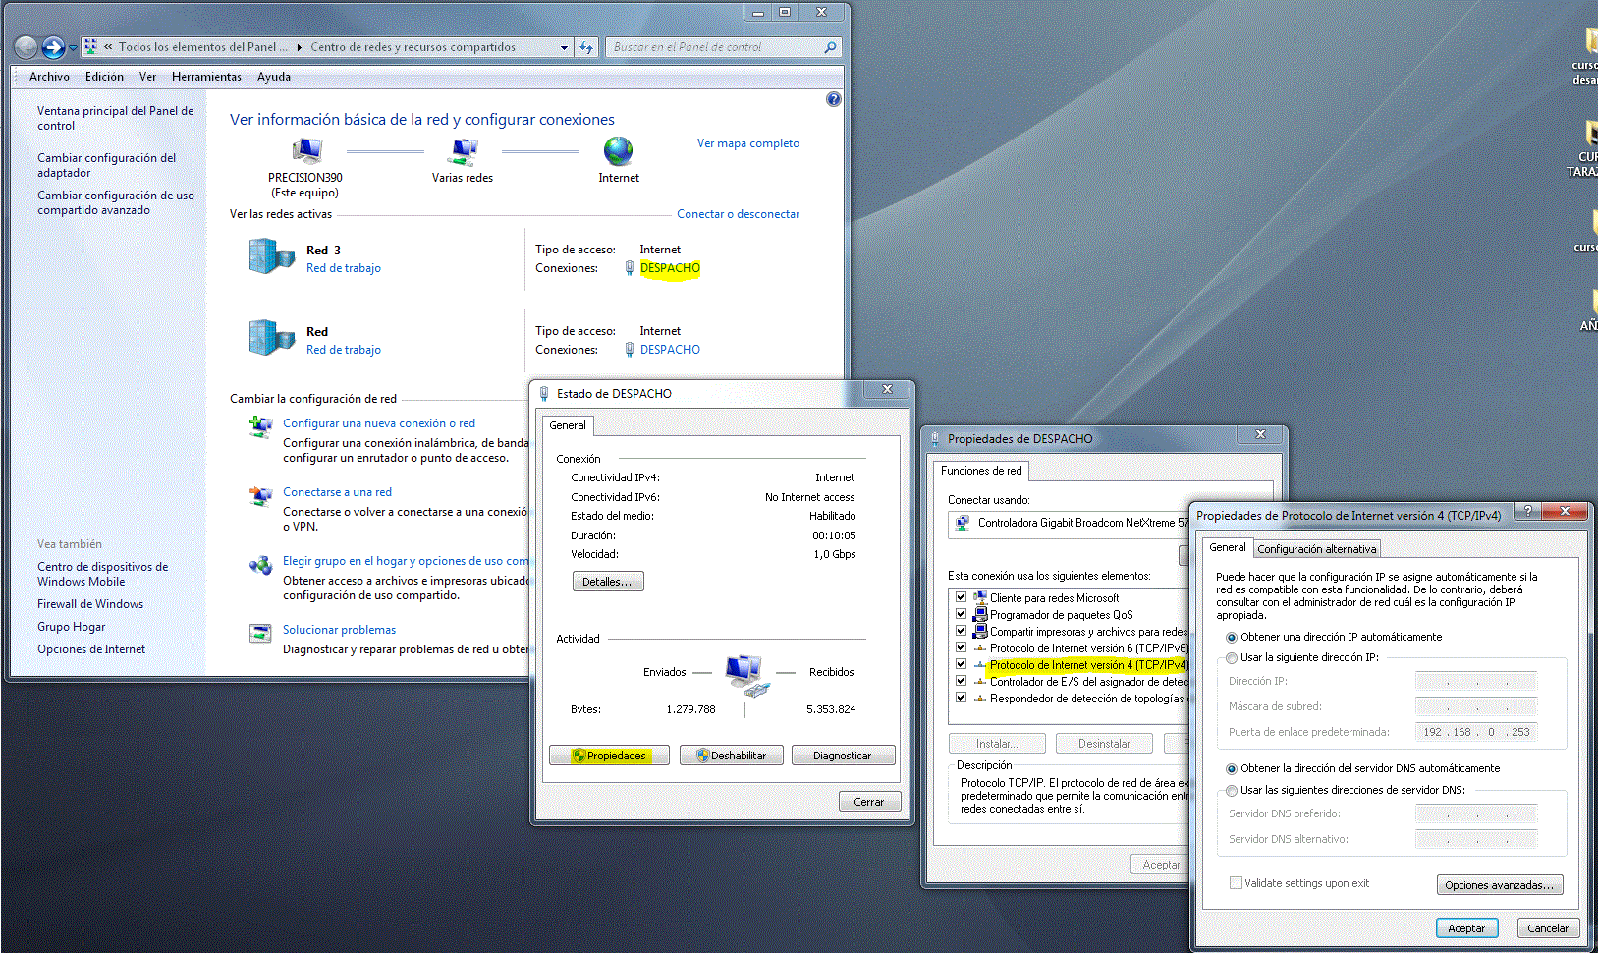This screenshot has width=1598, height=953.
Task: Open help with the blue question mark icon
Action: (x=834, y=99)
